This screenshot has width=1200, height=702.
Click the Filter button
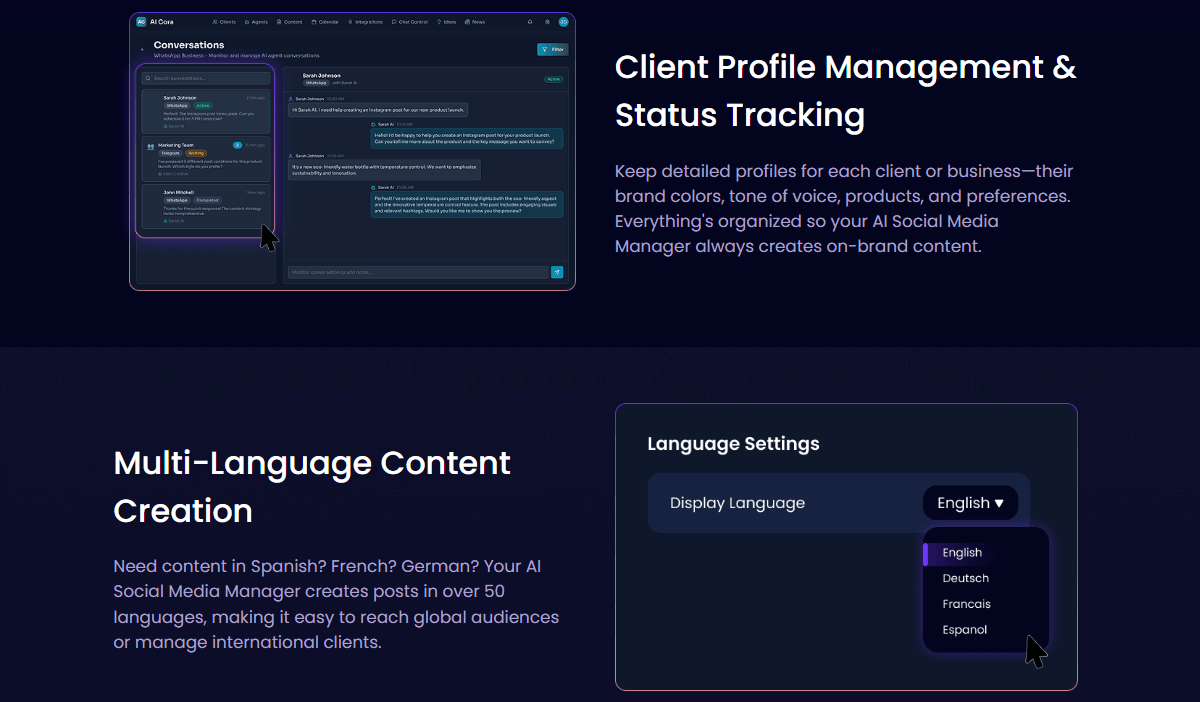click(x=552, y=49)
